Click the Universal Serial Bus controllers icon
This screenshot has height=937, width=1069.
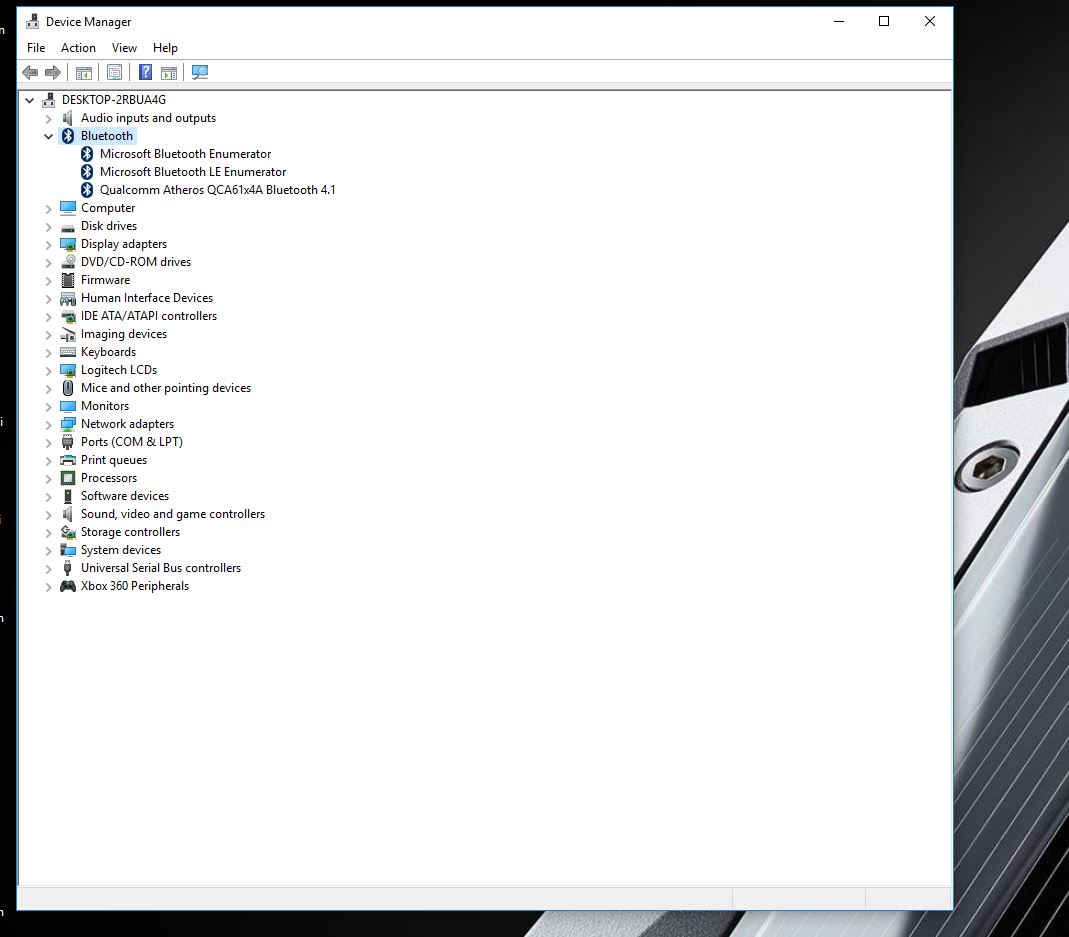pyautogui.click(x=67, y=568)
